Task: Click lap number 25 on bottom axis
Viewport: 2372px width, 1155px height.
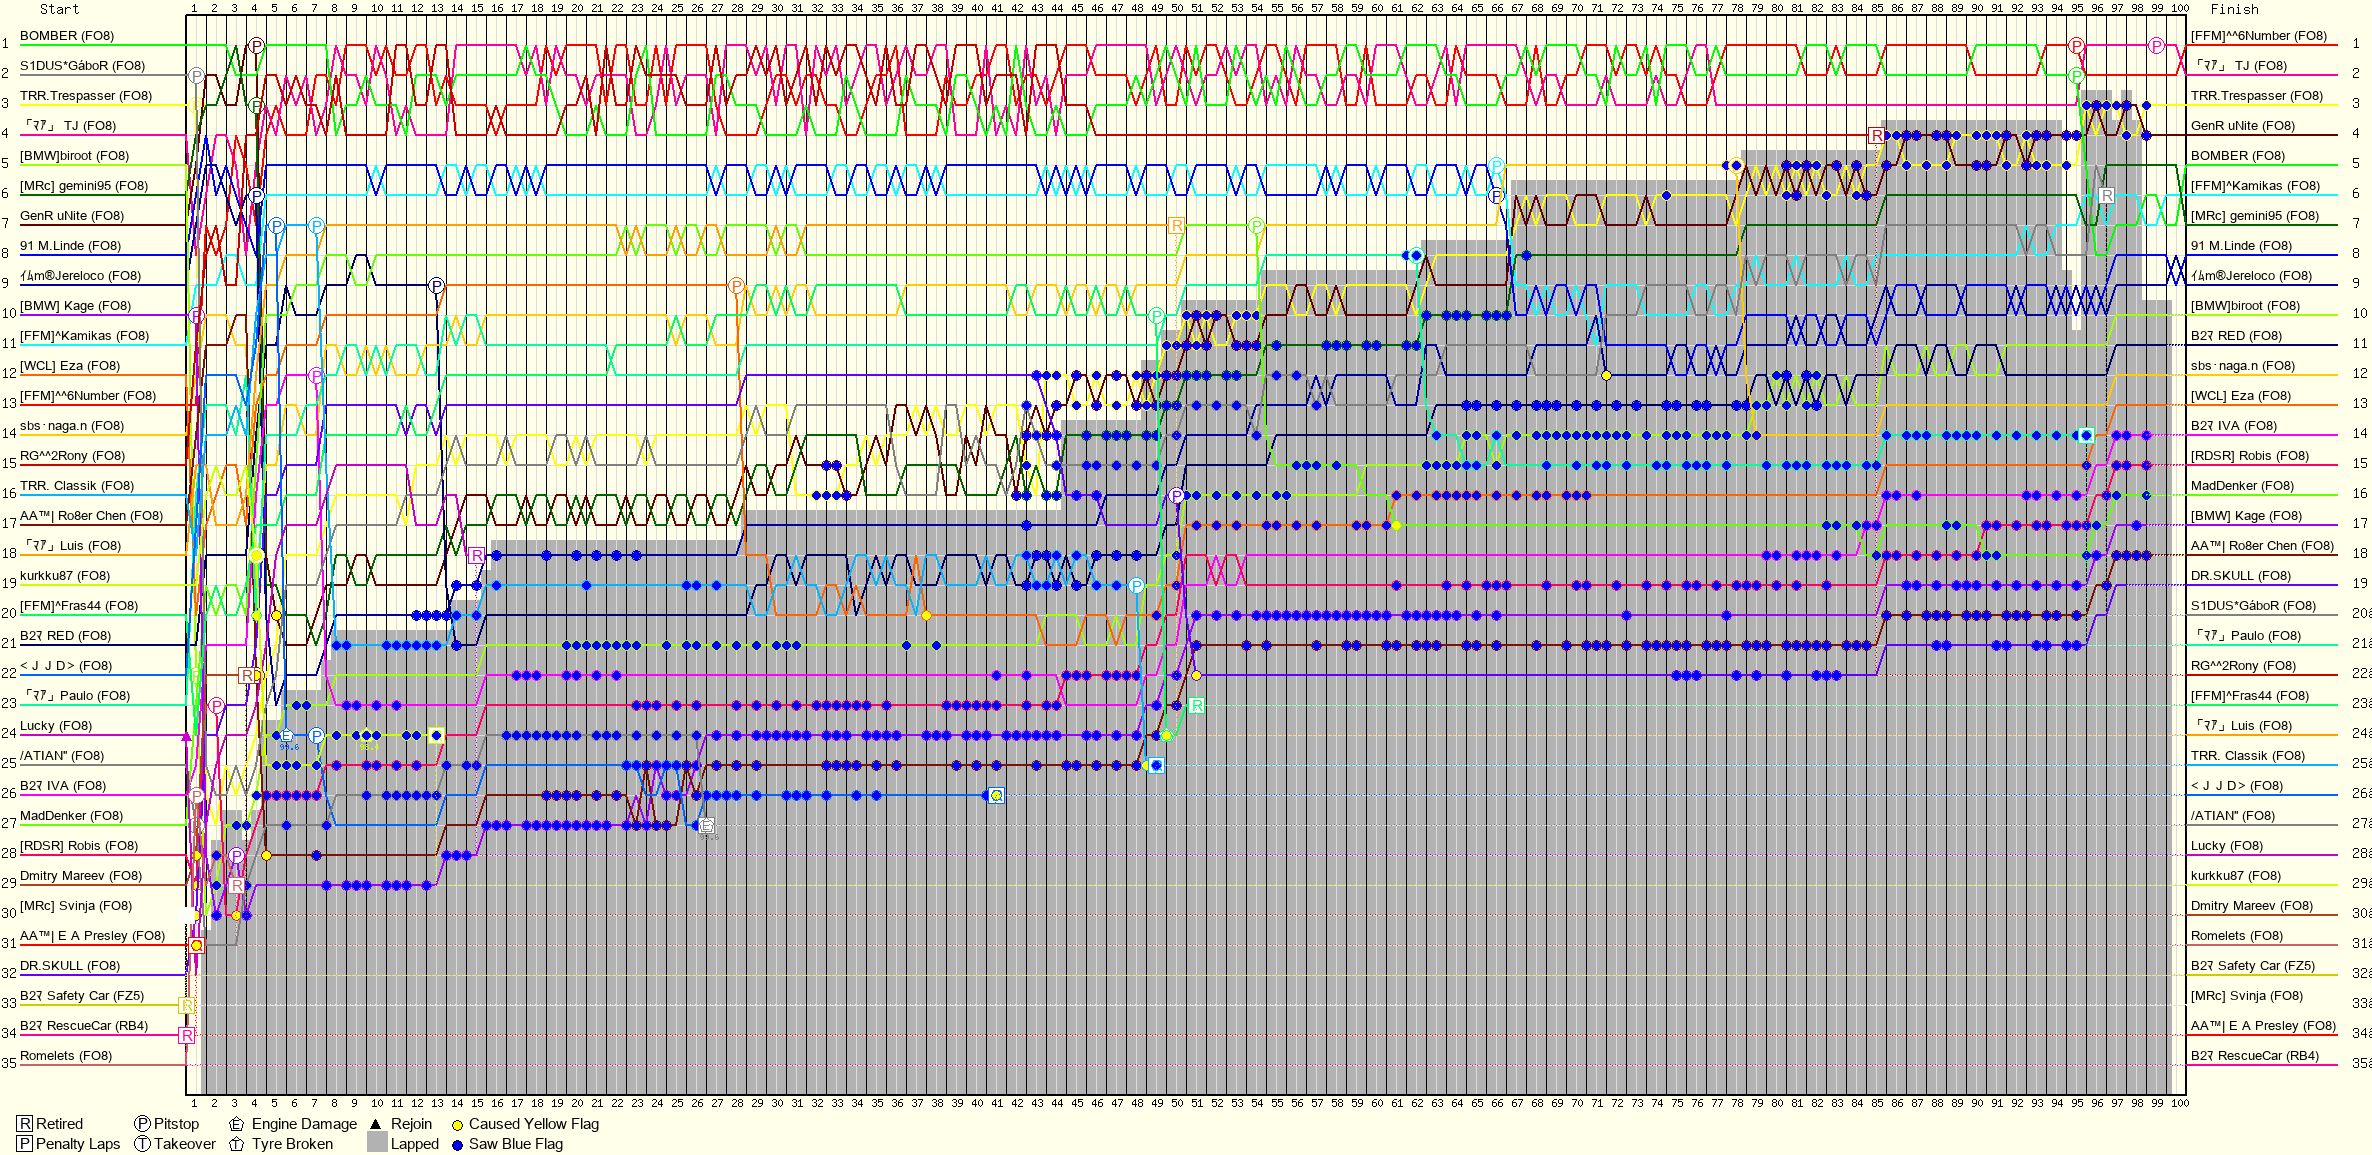Action: (677, 1103)
